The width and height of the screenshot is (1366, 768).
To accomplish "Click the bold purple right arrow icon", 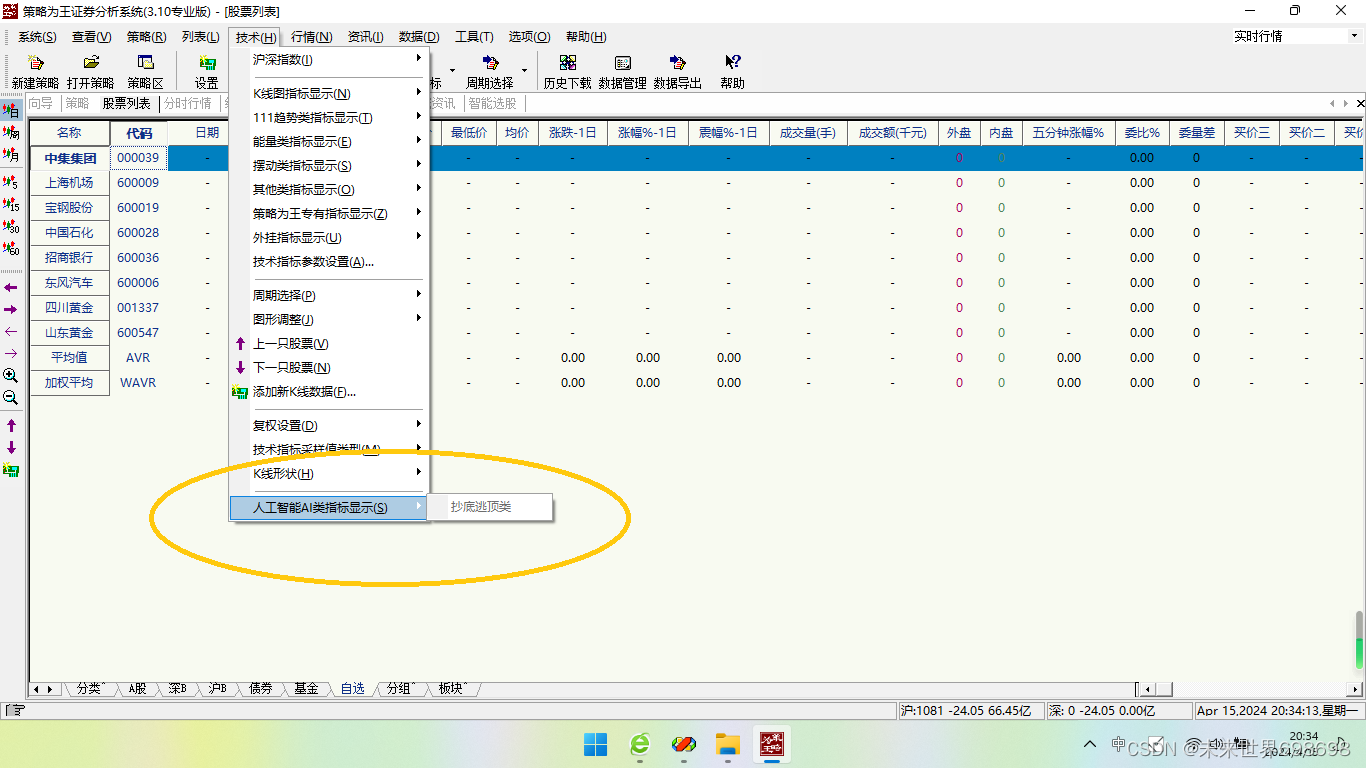I will (x=11, y=310).
